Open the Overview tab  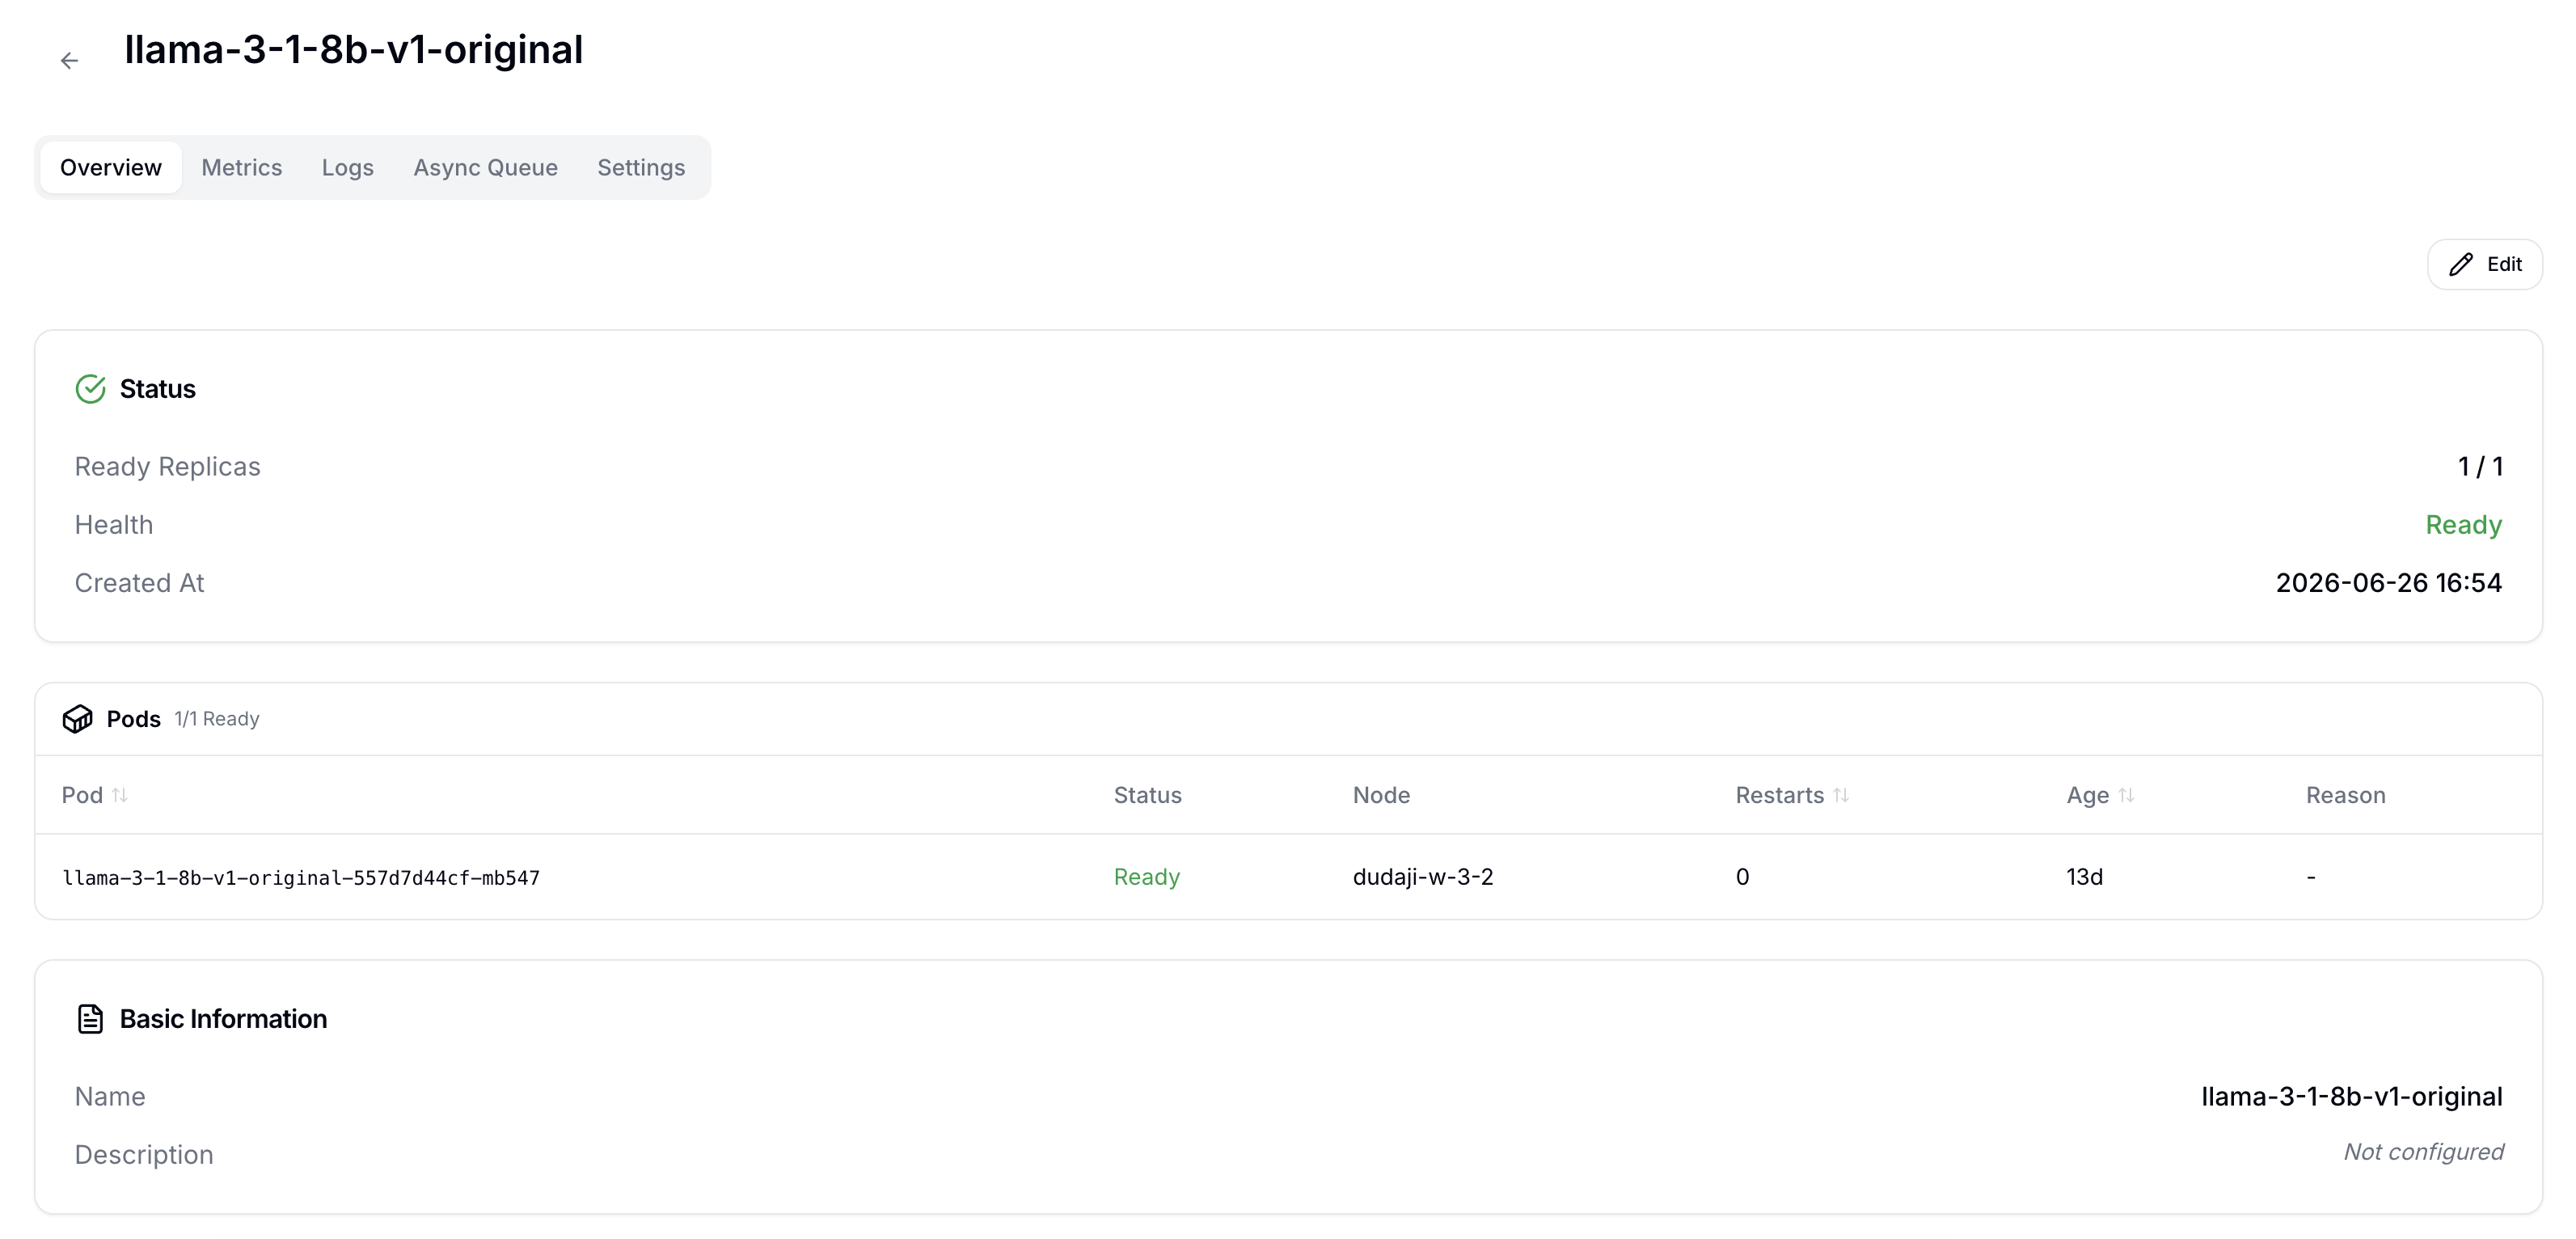(x=111, y=167)
